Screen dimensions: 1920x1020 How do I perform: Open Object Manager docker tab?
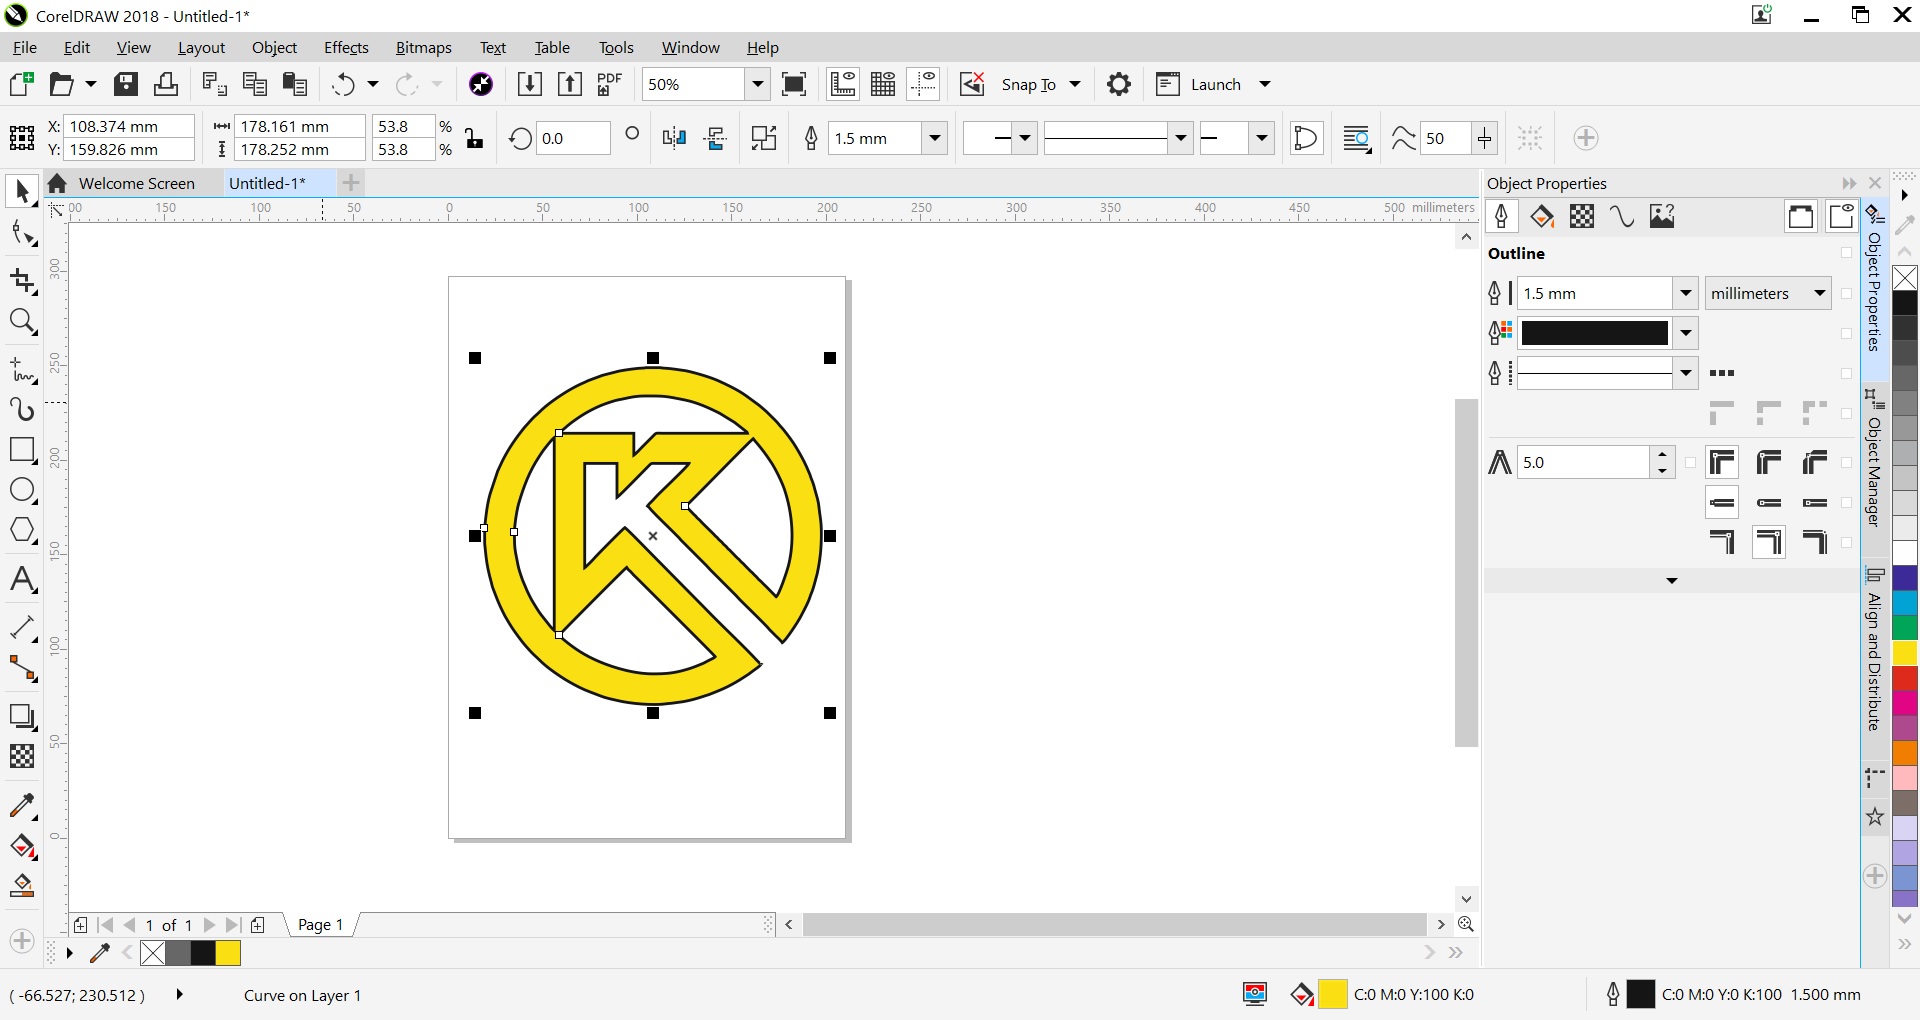(x=1875, y=458)
